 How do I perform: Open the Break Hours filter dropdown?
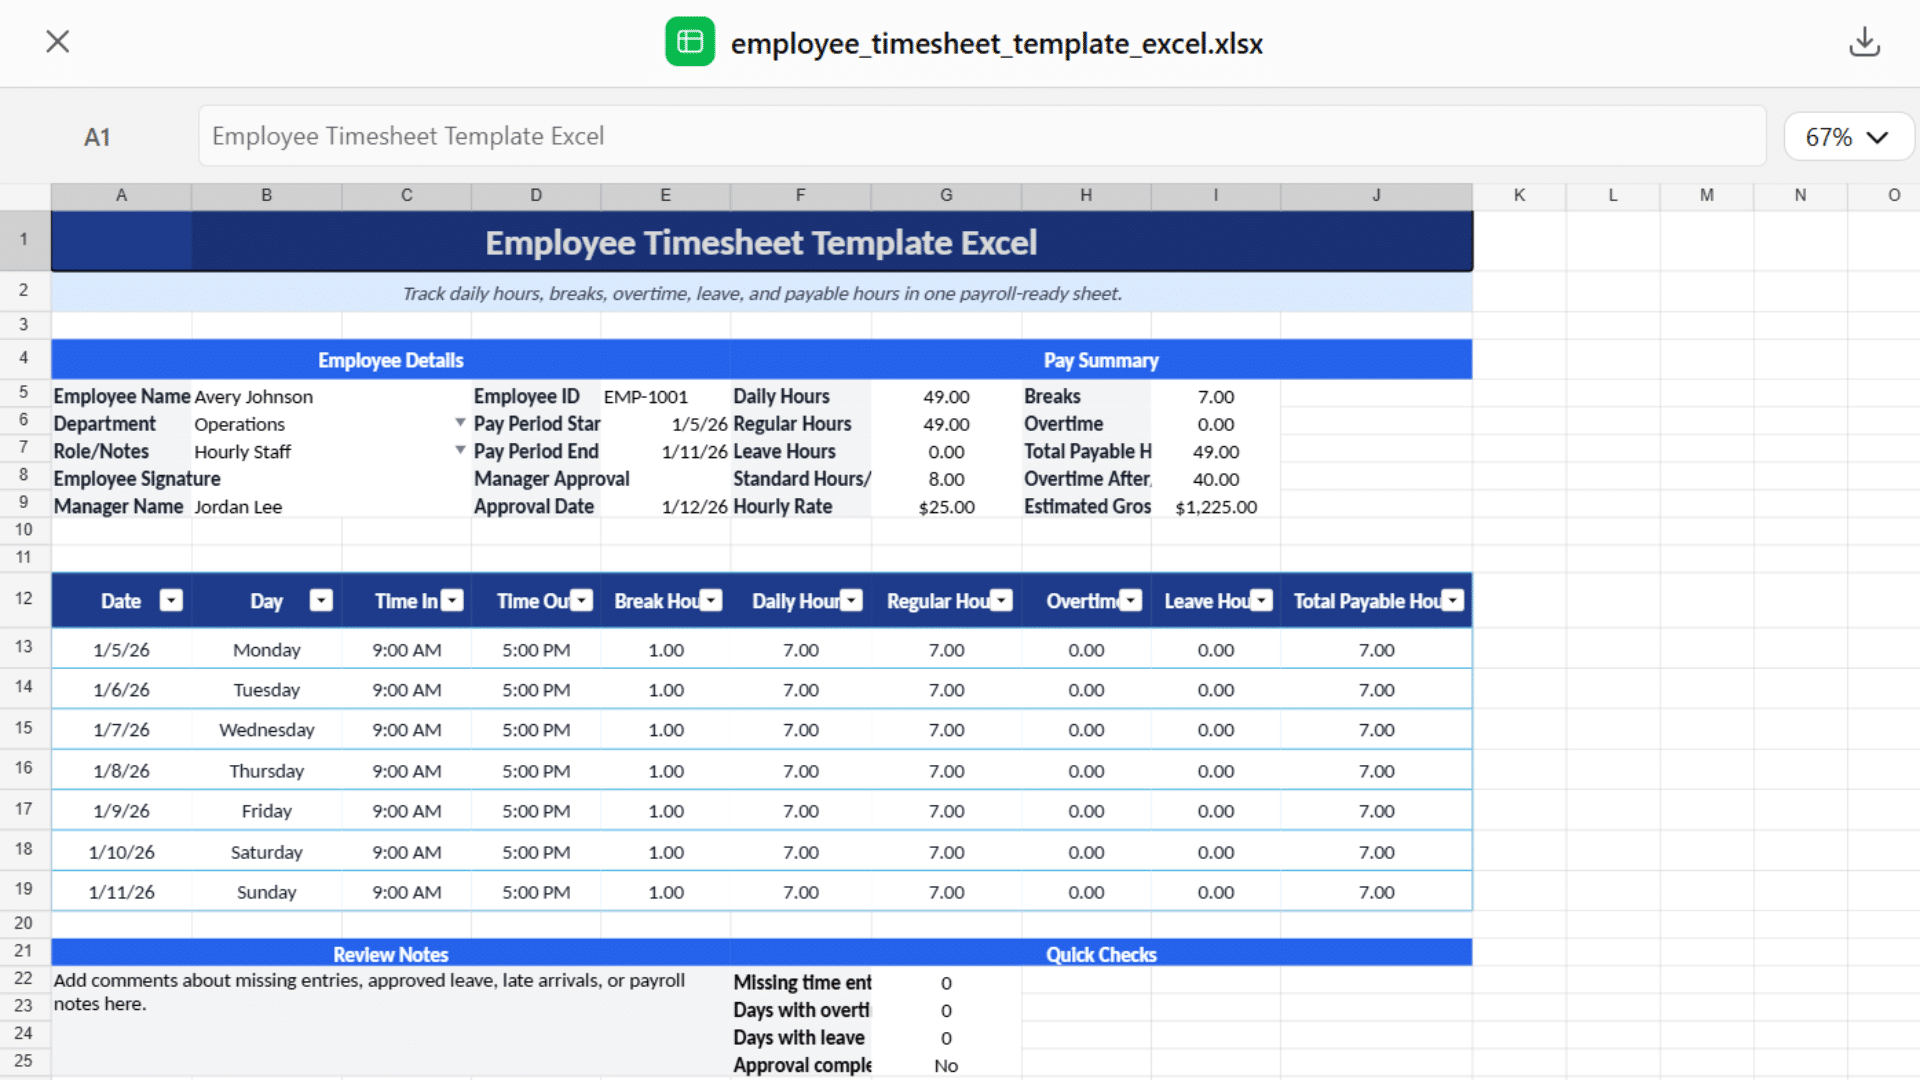pyautogui.click(x=711, y=600)
